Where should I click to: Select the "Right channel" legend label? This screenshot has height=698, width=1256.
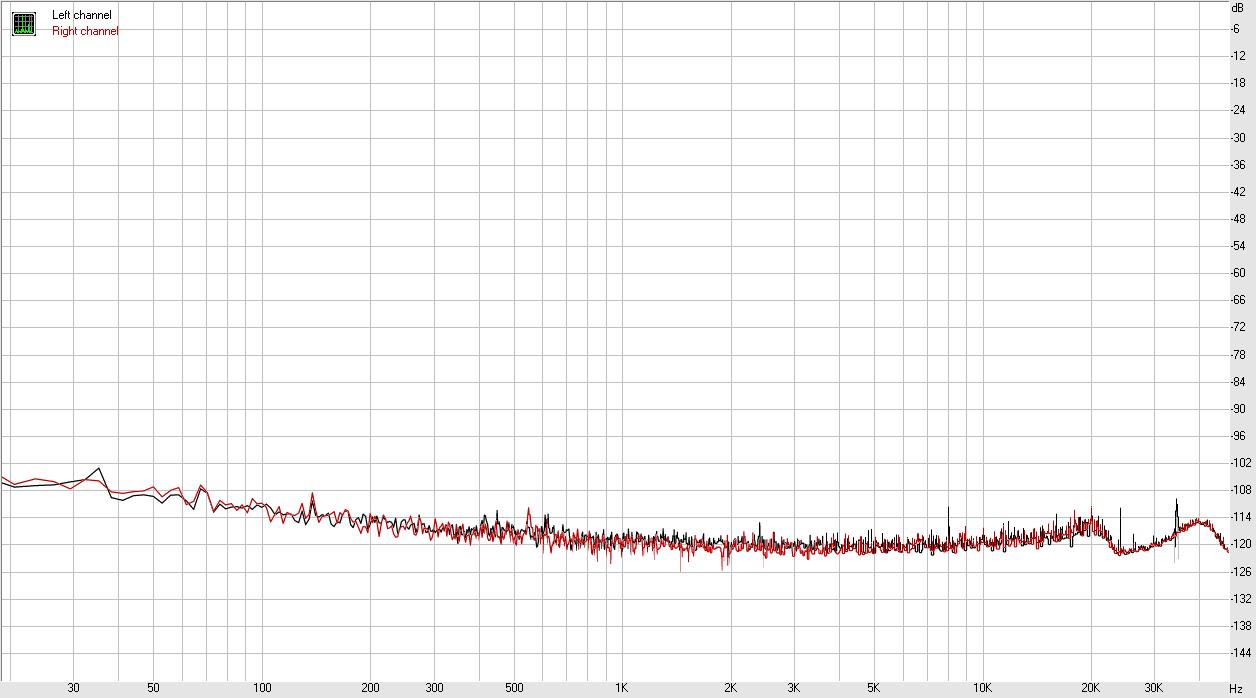click(85, 31)
